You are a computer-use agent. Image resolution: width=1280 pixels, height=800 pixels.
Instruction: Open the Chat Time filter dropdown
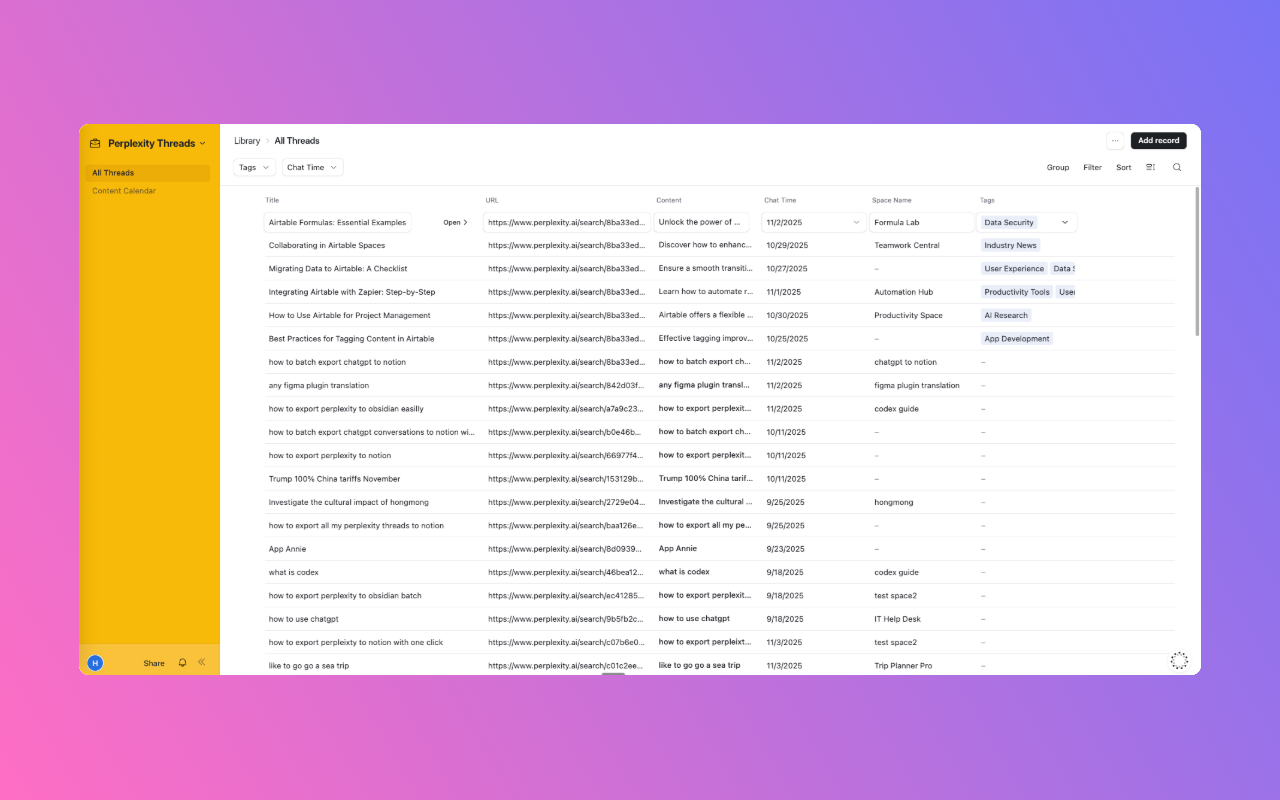point(311,167)
